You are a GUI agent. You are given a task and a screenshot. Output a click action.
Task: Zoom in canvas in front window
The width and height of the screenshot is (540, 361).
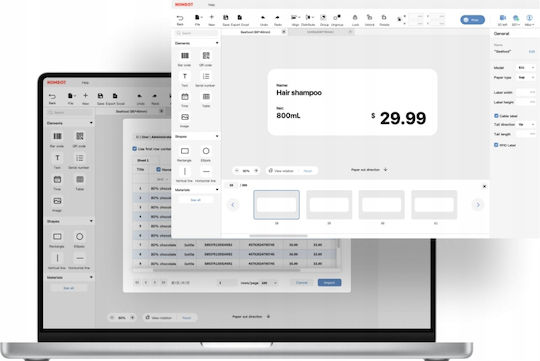point(256,171)
